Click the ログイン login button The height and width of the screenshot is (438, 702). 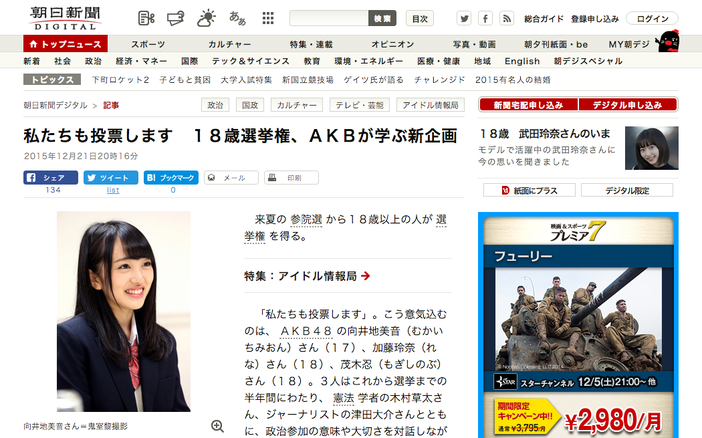tap(652, 18)
